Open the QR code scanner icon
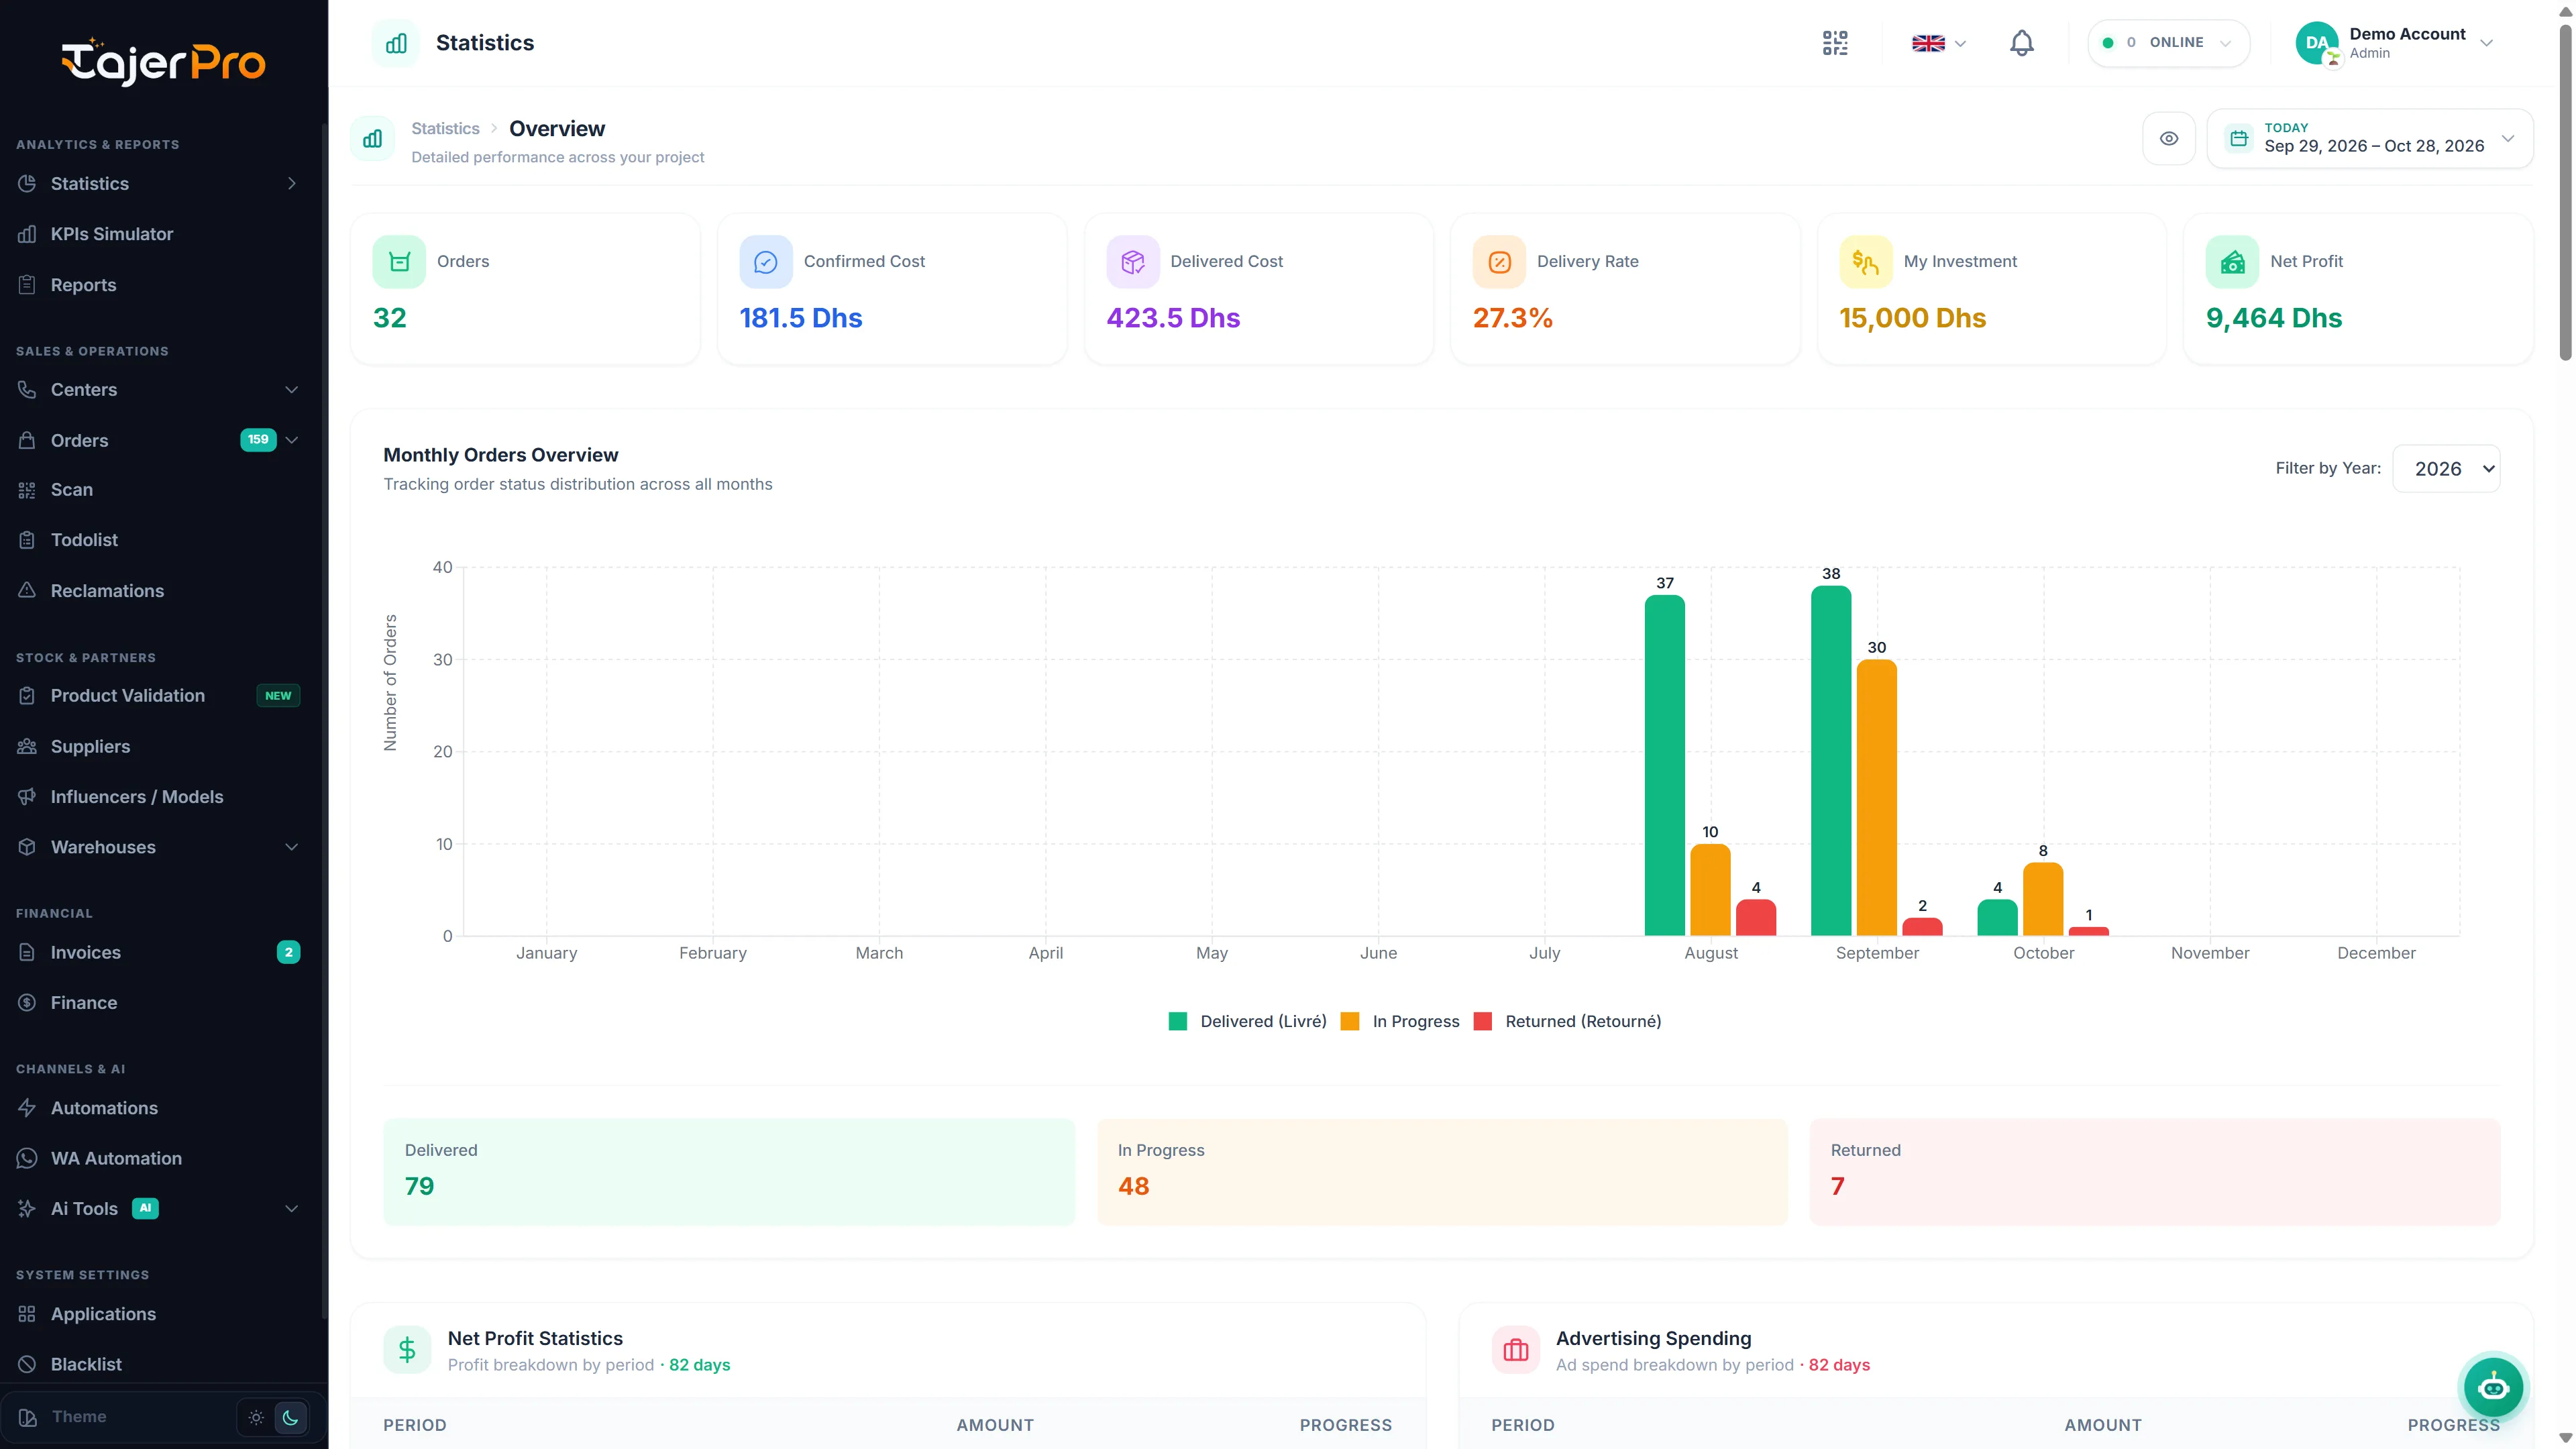Image resolution: width=2576 pixels, height=1449 pixels. pyautogui.click(x=1835, y=43)
